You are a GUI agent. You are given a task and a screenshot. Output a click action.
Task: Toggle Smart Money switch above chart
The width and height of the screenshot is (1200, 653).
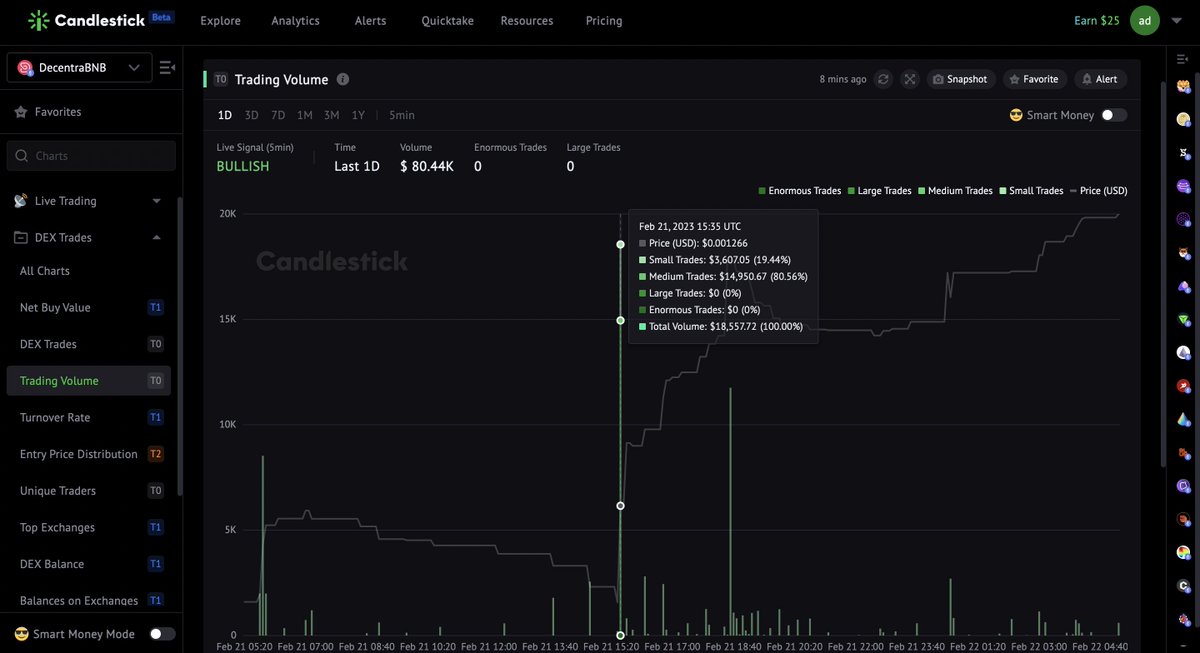[x=1114, y=115]
